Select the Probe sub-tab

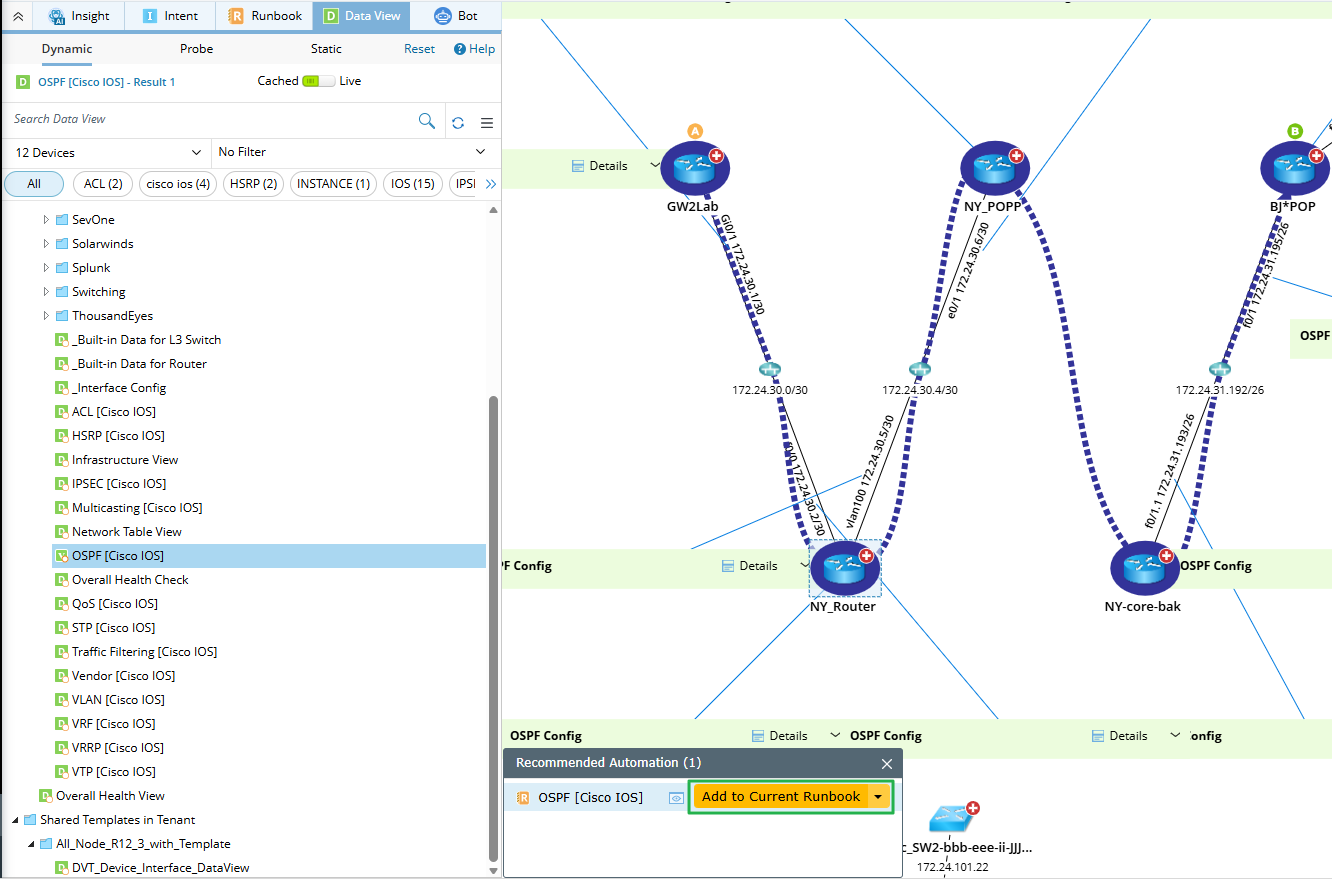point(196,49)
